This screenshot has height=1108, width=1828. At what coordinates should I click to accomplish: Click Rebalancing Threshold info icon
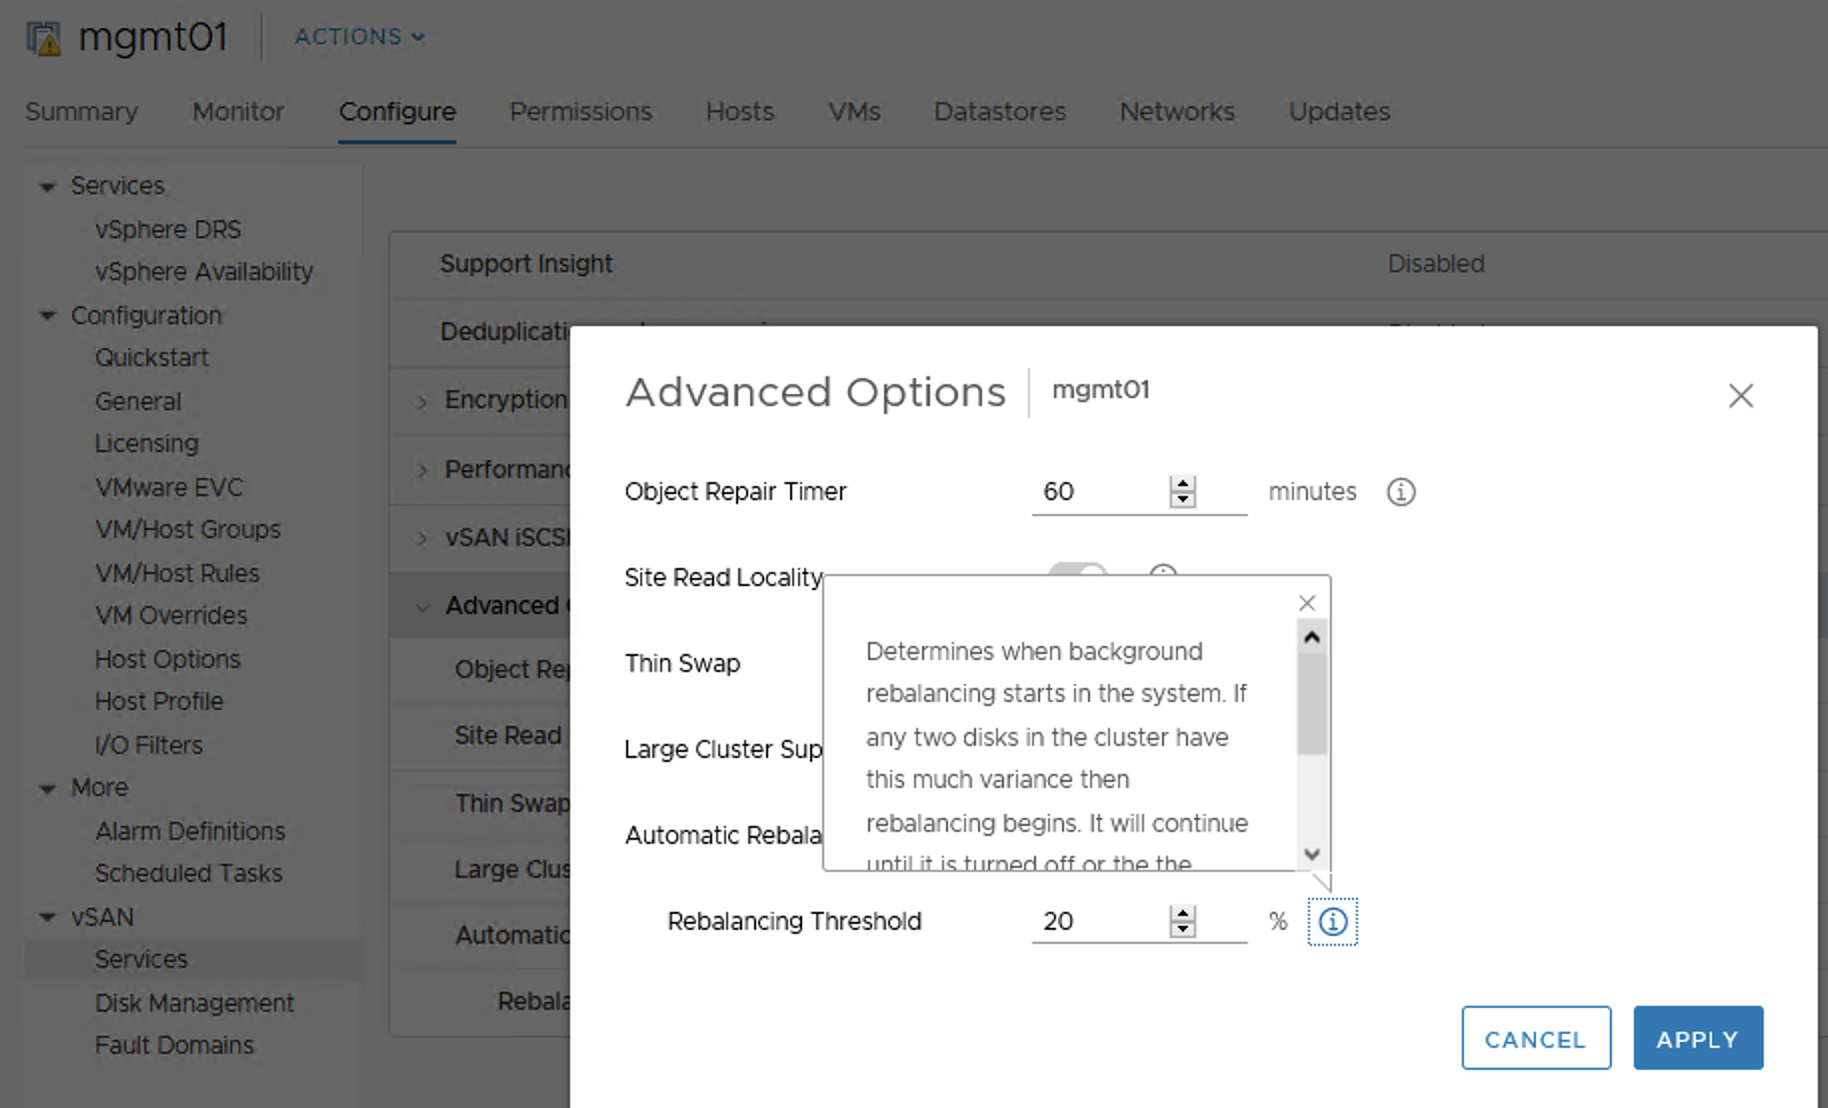point(1333,921)
